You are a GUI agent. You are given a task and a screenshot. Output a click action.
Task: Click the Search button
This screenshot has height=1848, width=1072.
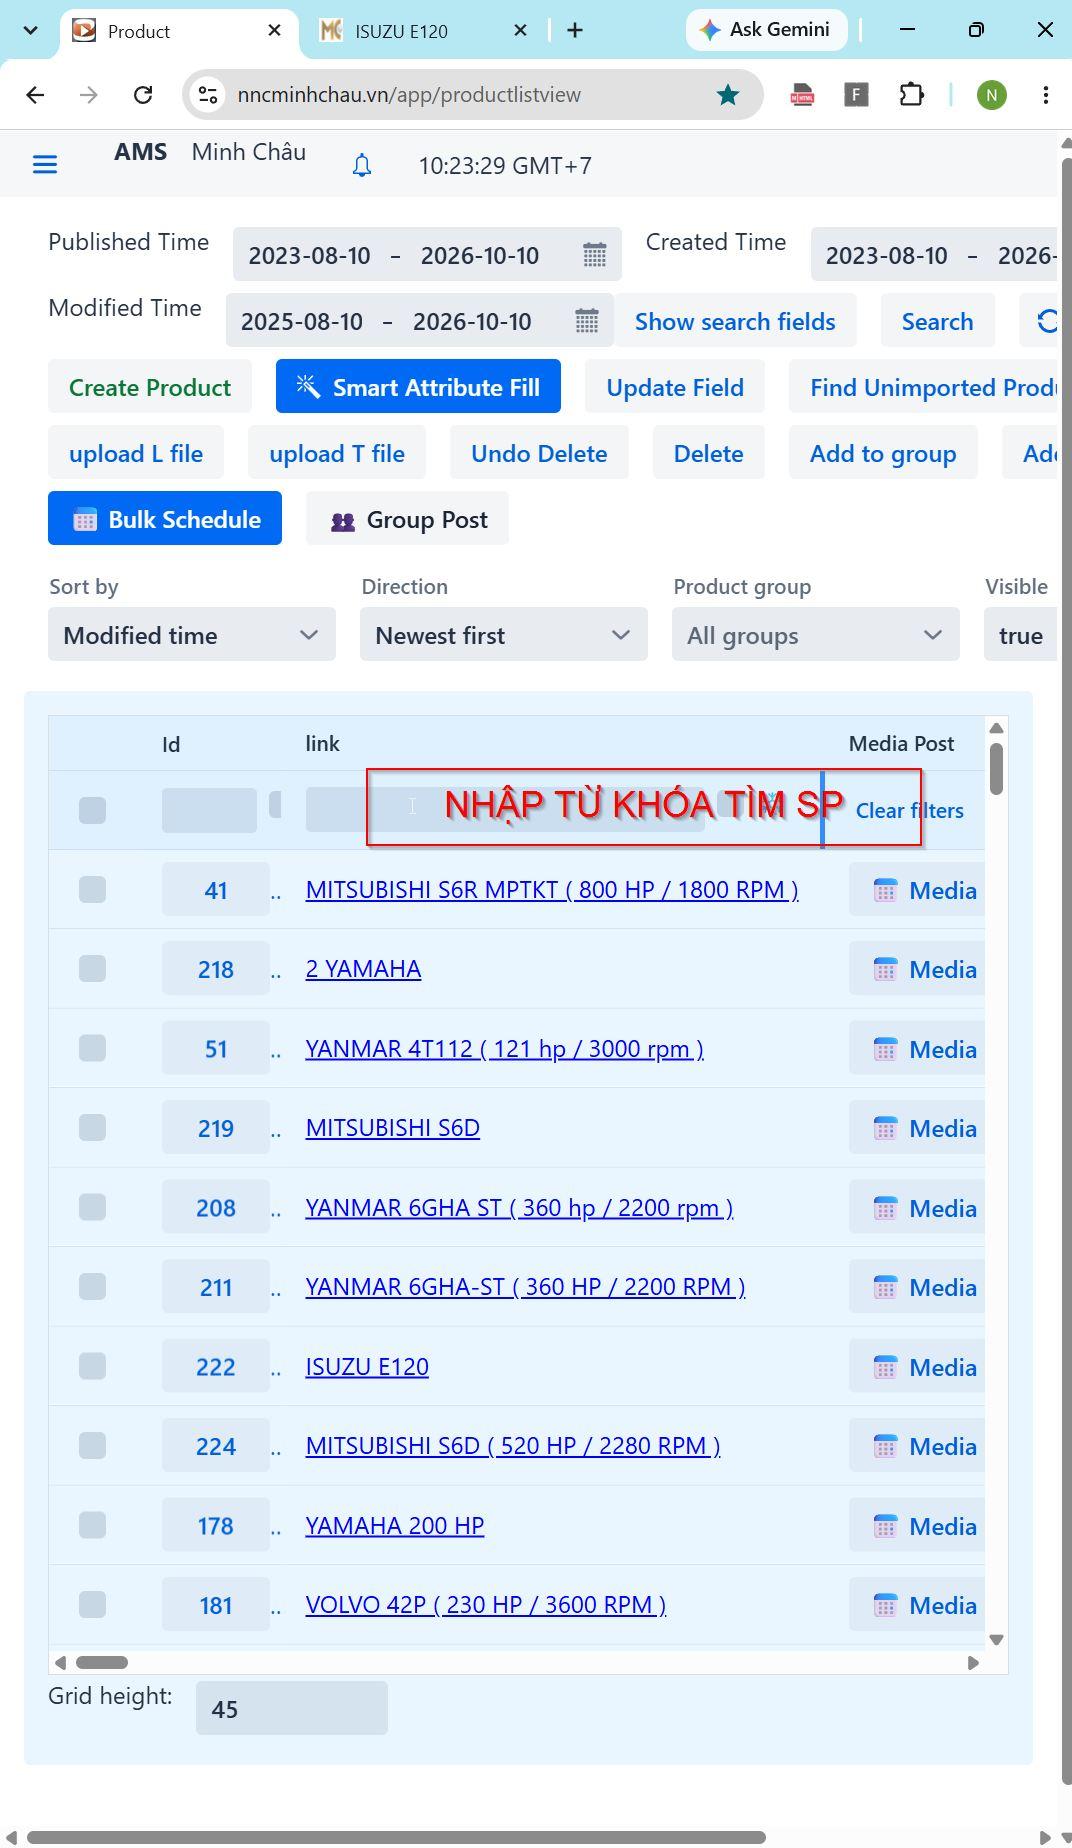(938, 321)
